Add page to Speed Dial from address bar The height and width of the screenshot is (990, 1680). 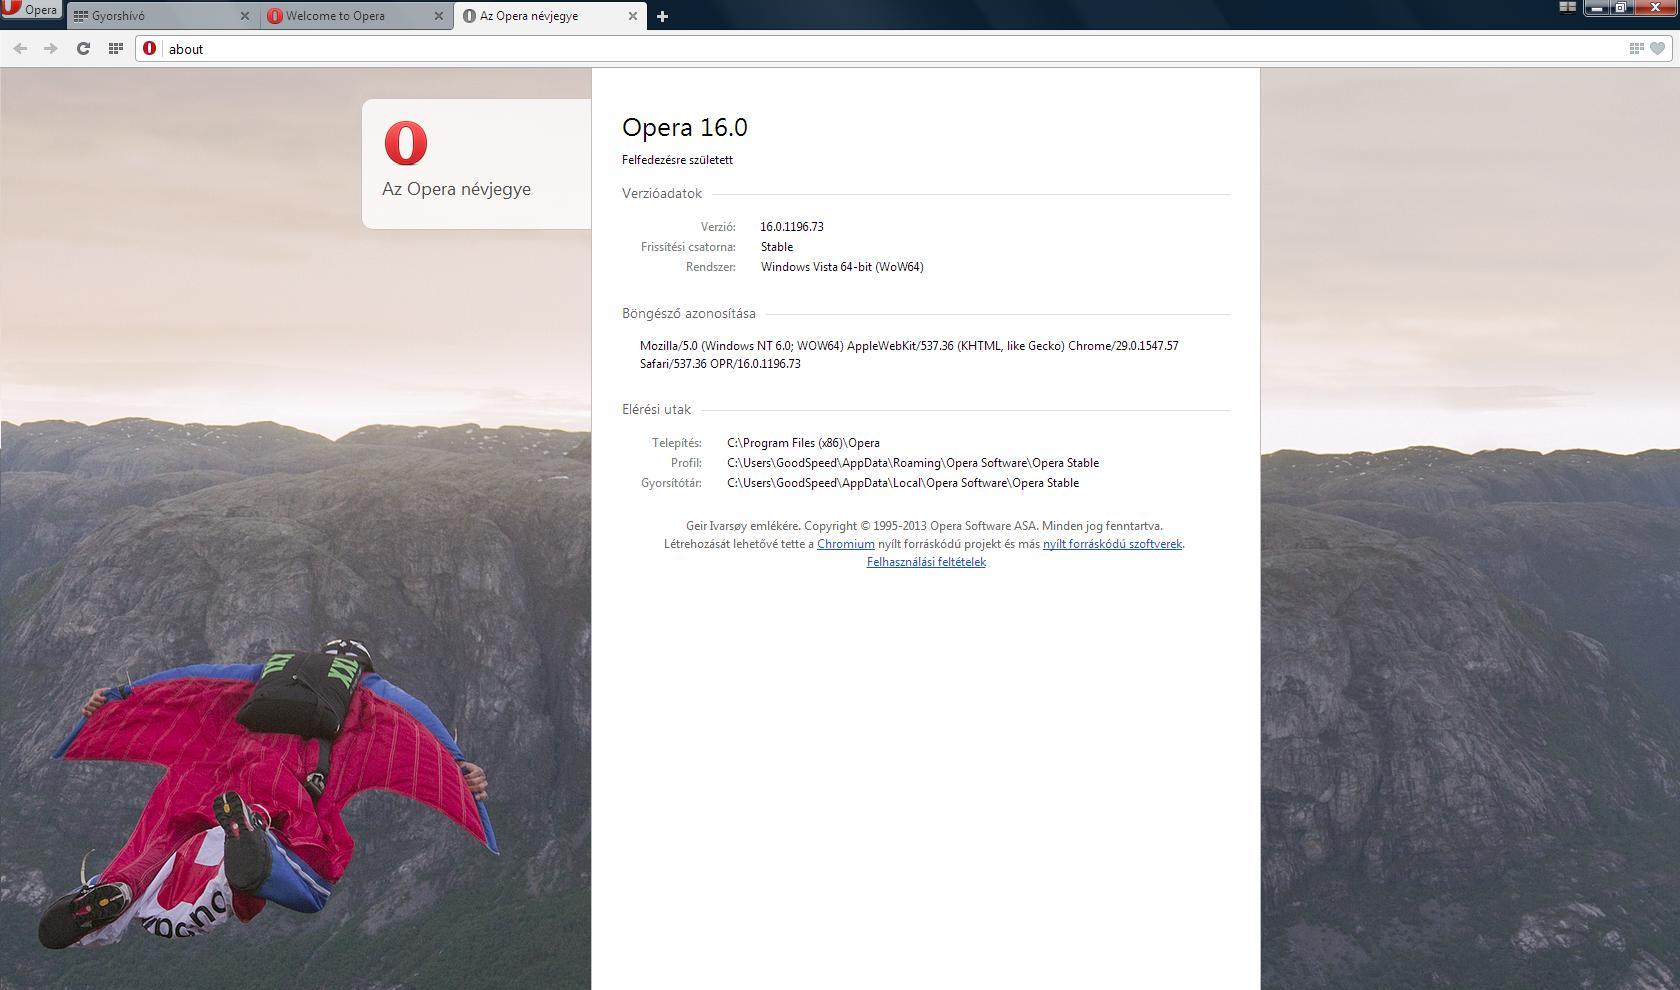tap(1637, 48)
